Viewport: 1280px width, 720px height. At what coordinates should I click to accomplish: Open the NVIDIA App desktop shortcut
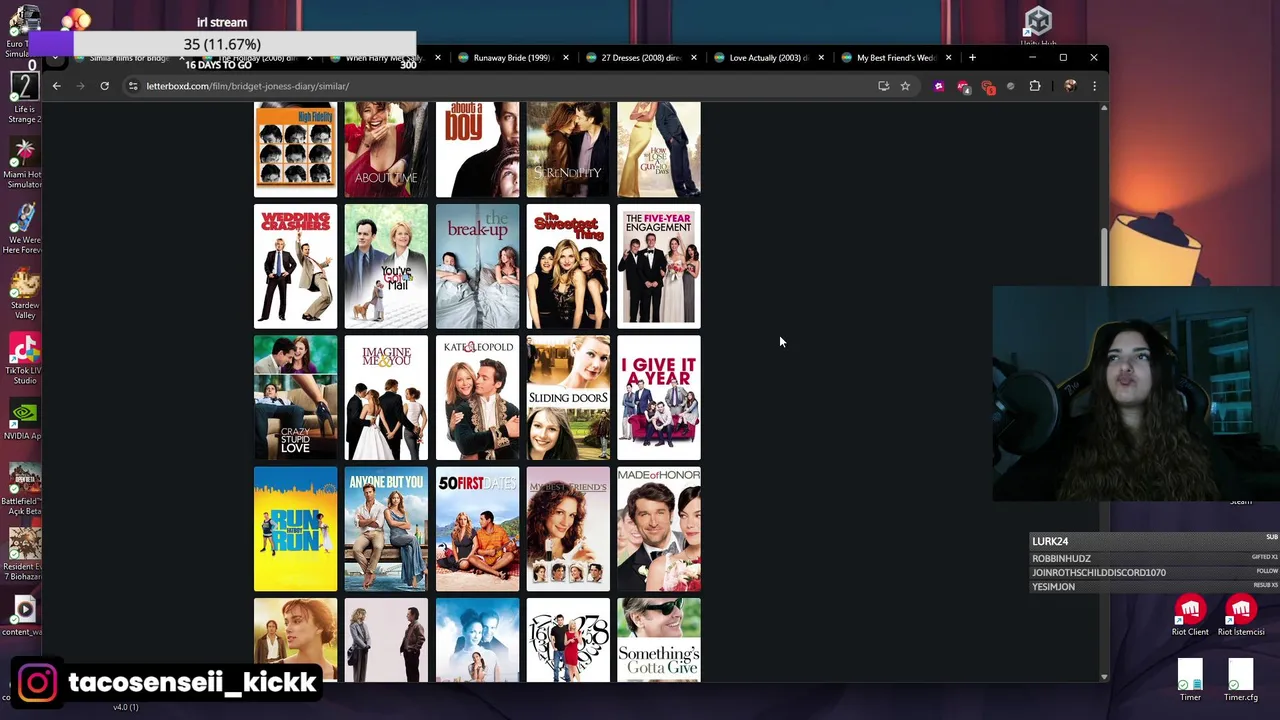(24, 420)
